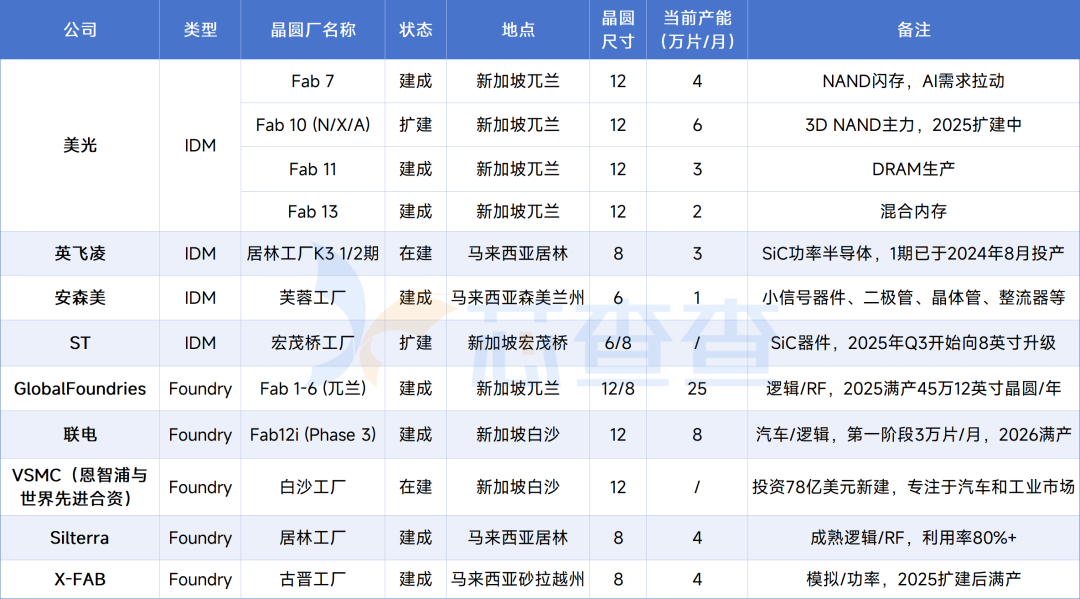
Task: Click the 状态 column header
Action: click(x=415, y=30)
